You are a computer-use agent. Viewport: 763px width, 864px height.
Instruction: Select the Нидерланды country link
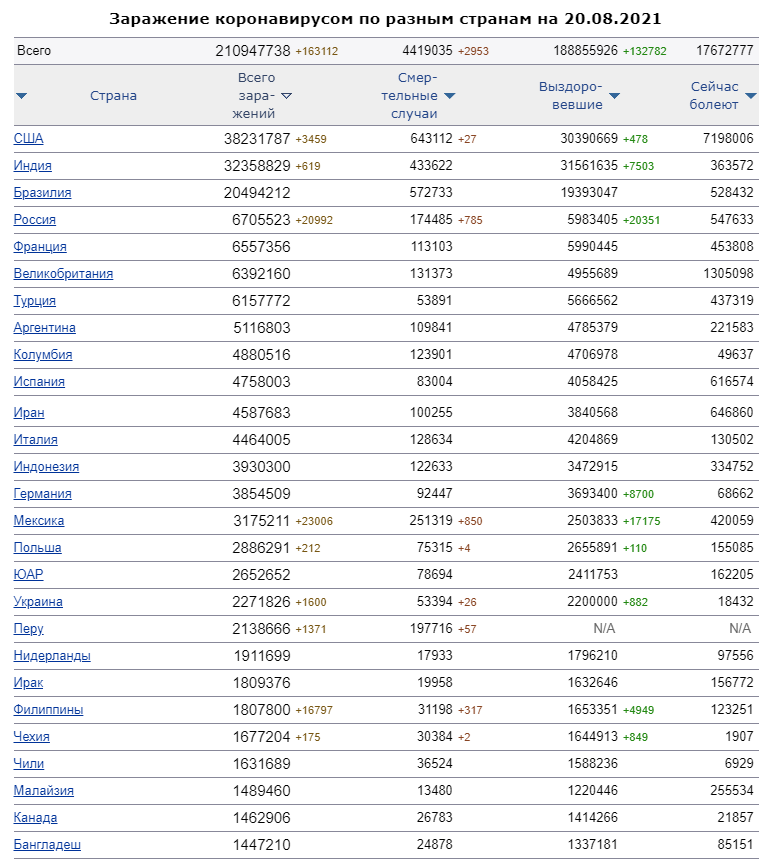[x=53, y=656]
